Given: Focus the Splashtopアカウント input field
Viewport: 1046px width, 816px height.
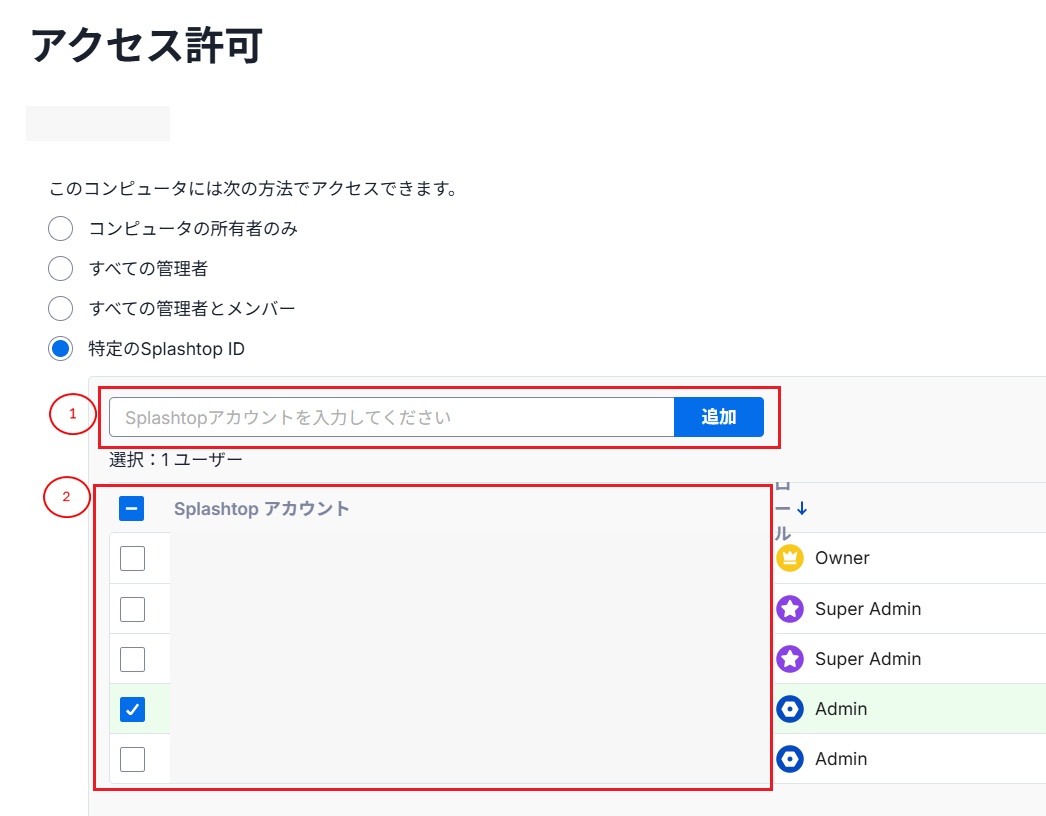Looking at the screenshot, I should click(392, 418).
